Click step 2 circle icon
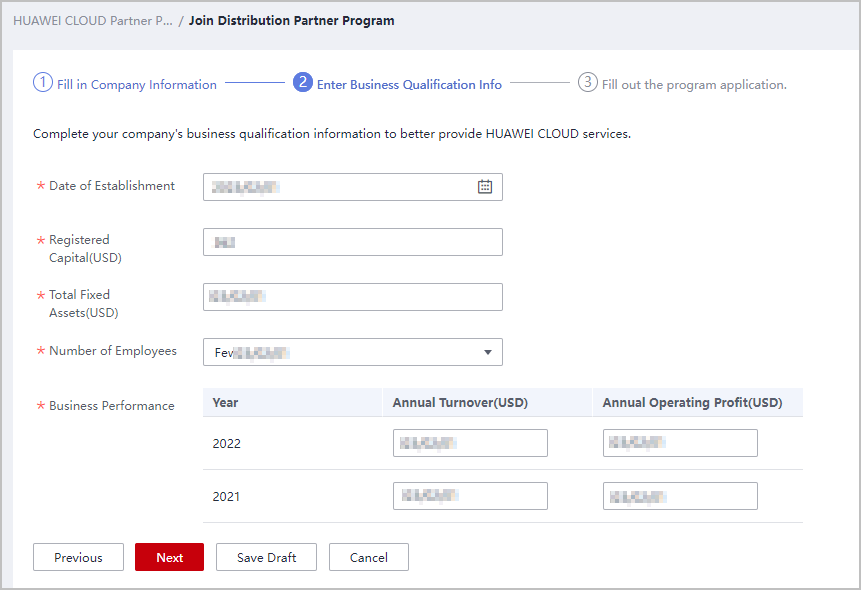The width and height of the screenshot is (861, 590). click(x=303, y=83)
